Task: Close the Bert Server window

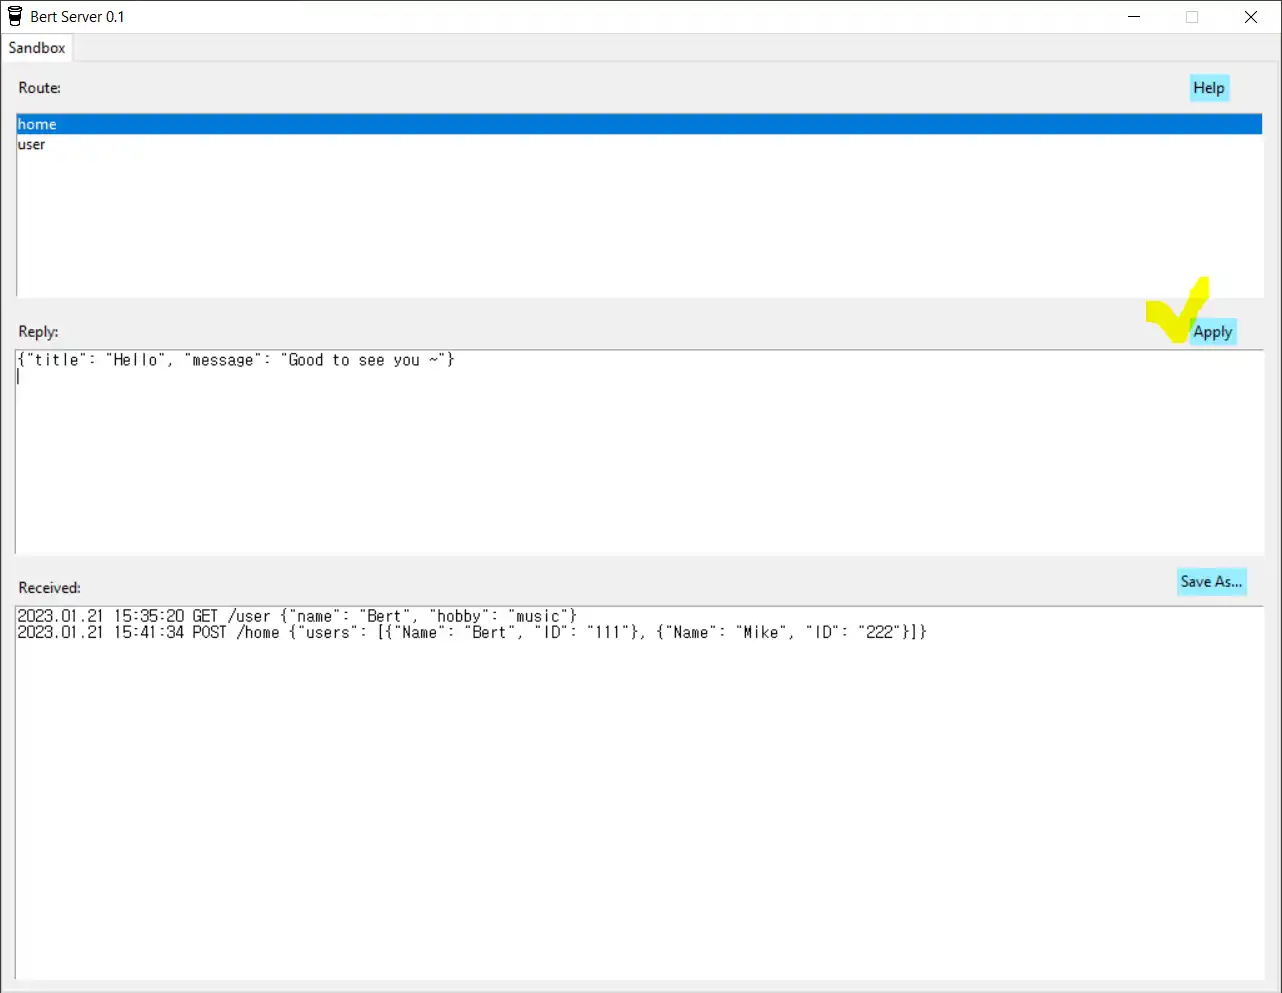Action: coord(1251,17)
